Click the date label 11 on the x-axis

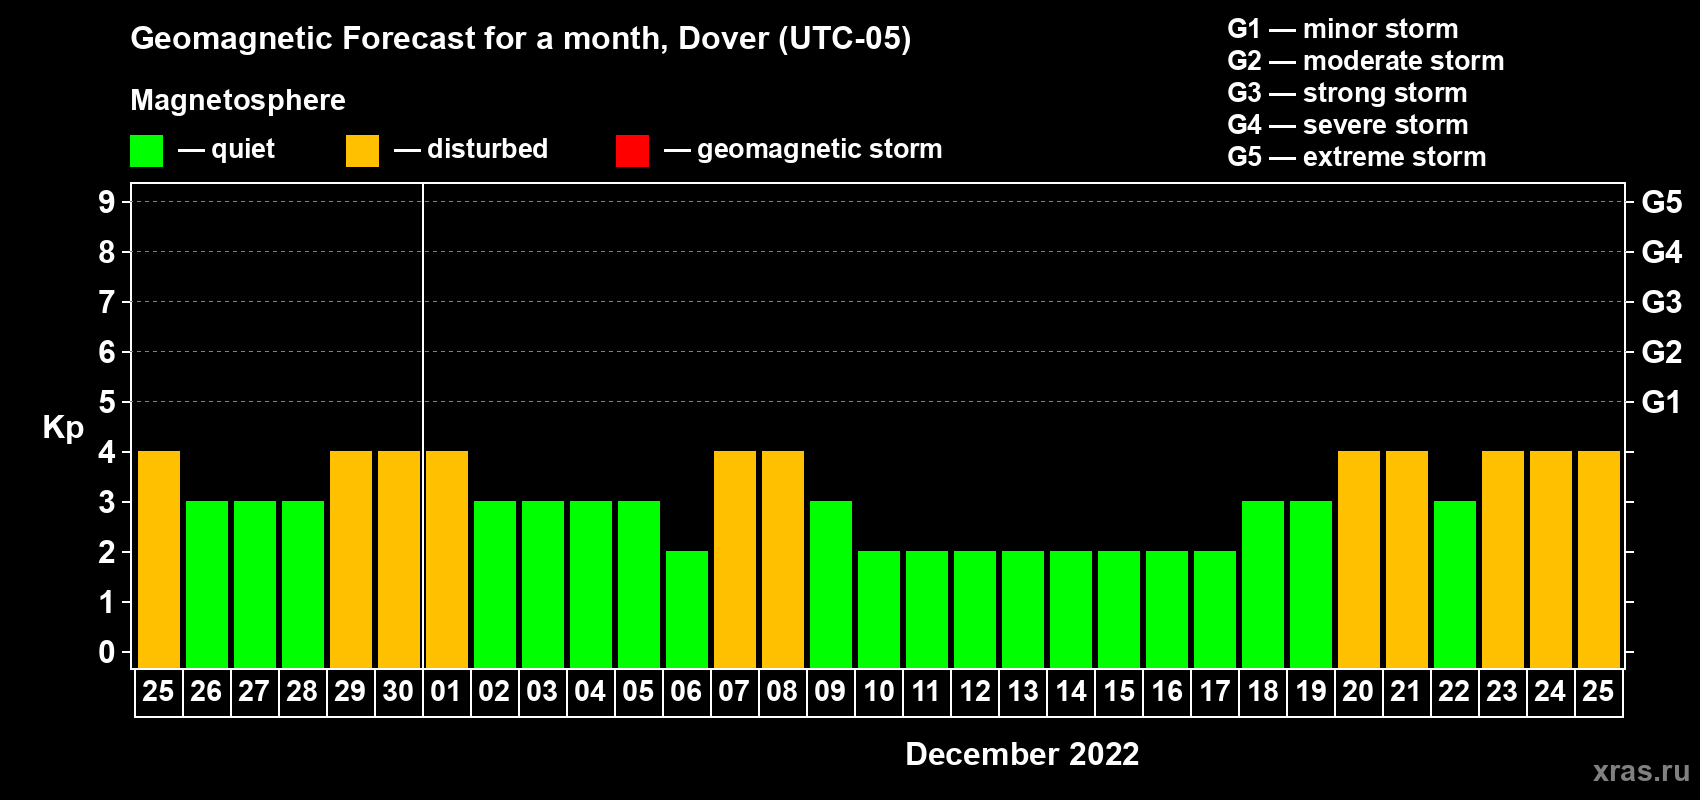pos(926,691)
